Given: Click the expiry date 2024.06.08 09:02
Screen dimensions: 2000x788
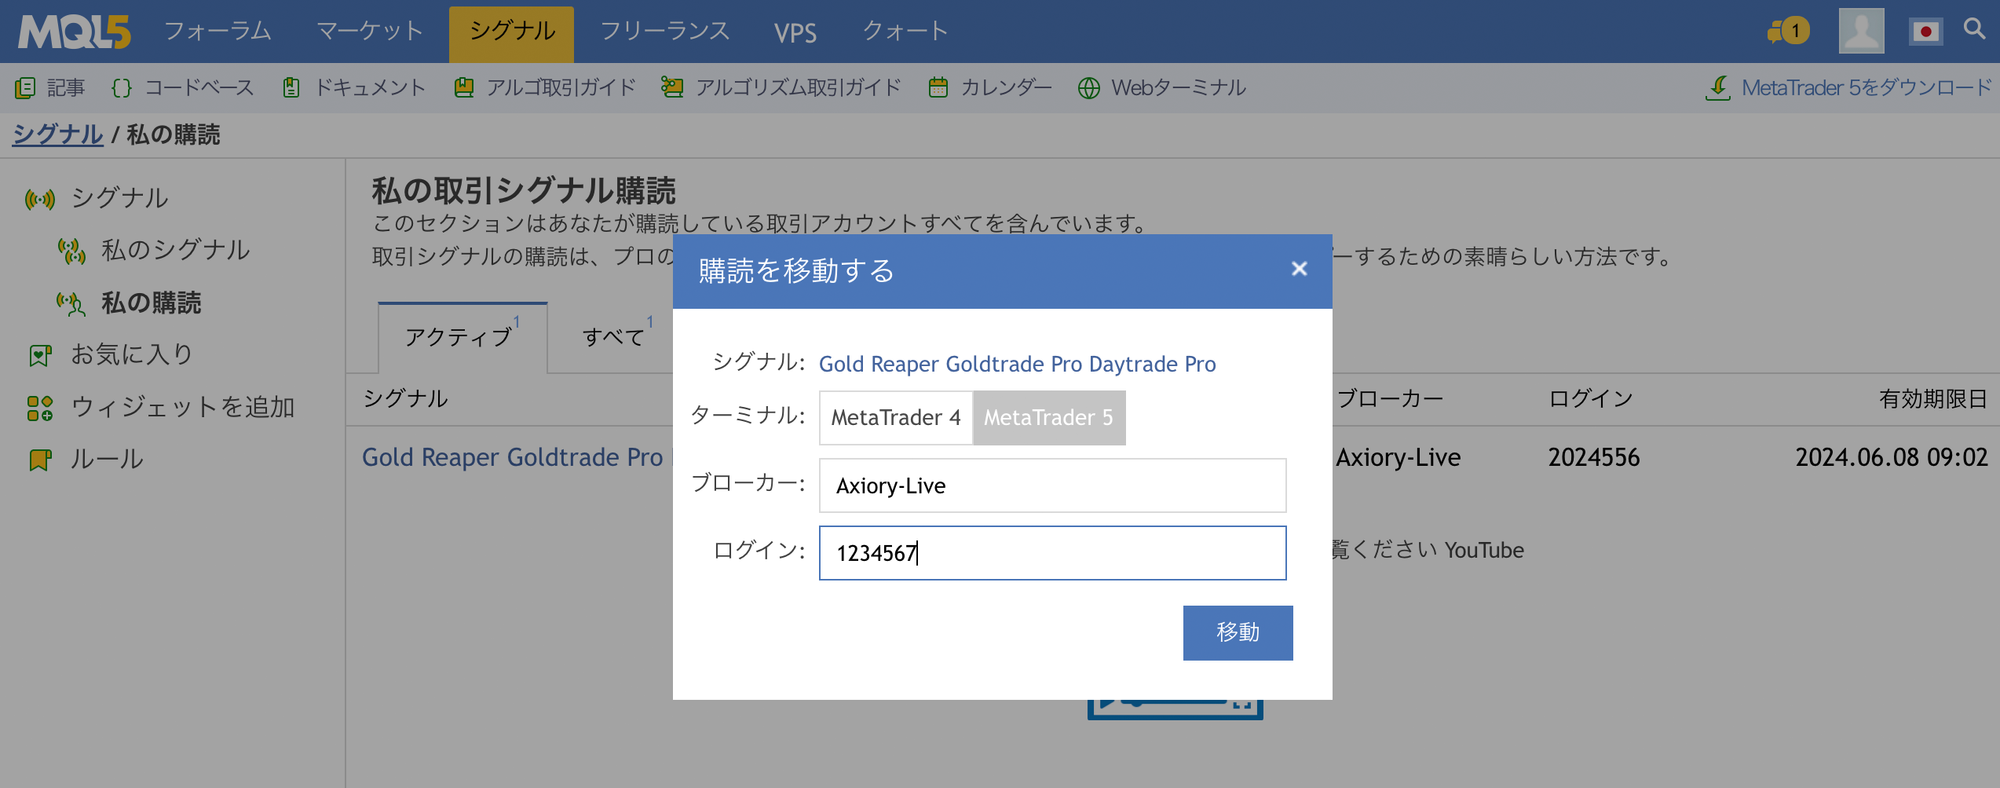Looking at the screenshot, I should tap(1891, 458).
